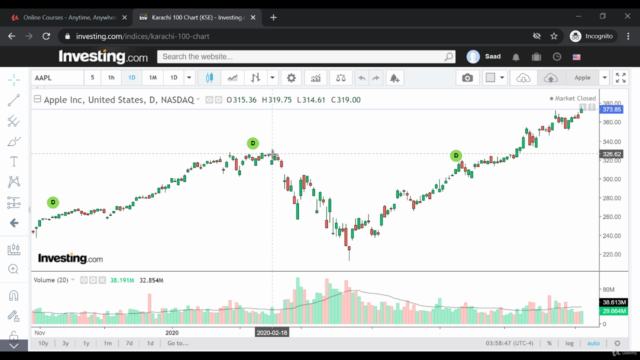The height and width of the screenshot is (360, 640).
Task: Toggle percentage scale
Action: (549, 343)
